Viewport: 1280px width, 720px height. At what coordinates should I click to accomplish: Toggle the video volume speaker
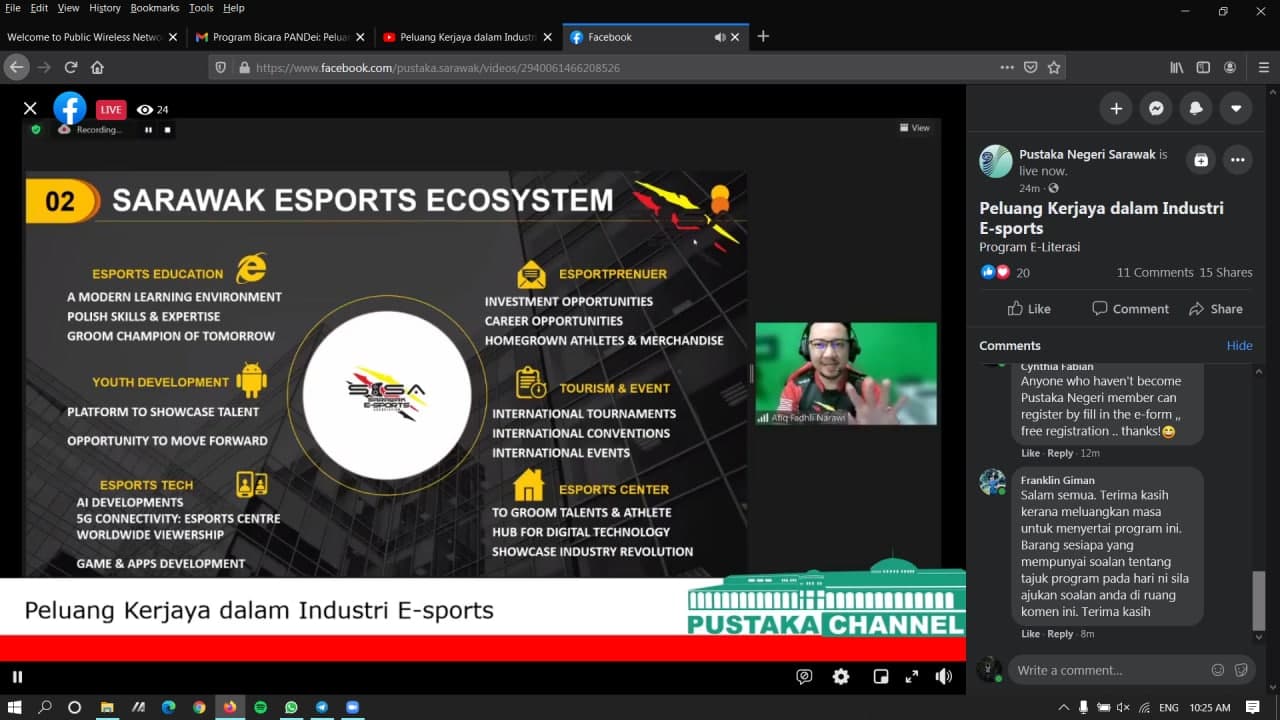point(943,677)
